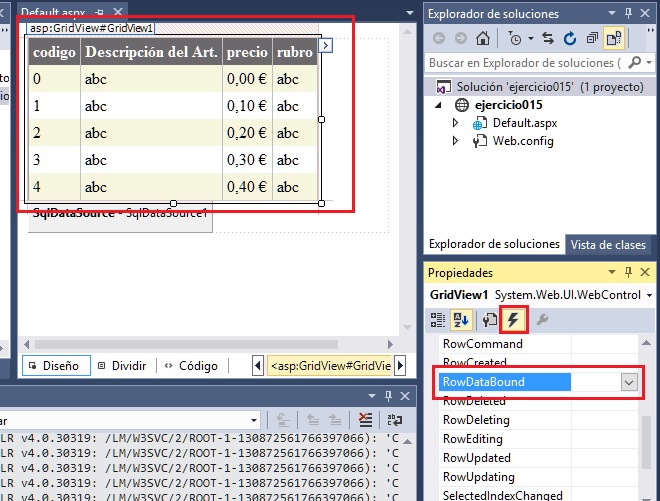Click the Forward arrow in Solution Explorer toolbar
The width and height of the screenshot is (660, 501).
(461, 38)
